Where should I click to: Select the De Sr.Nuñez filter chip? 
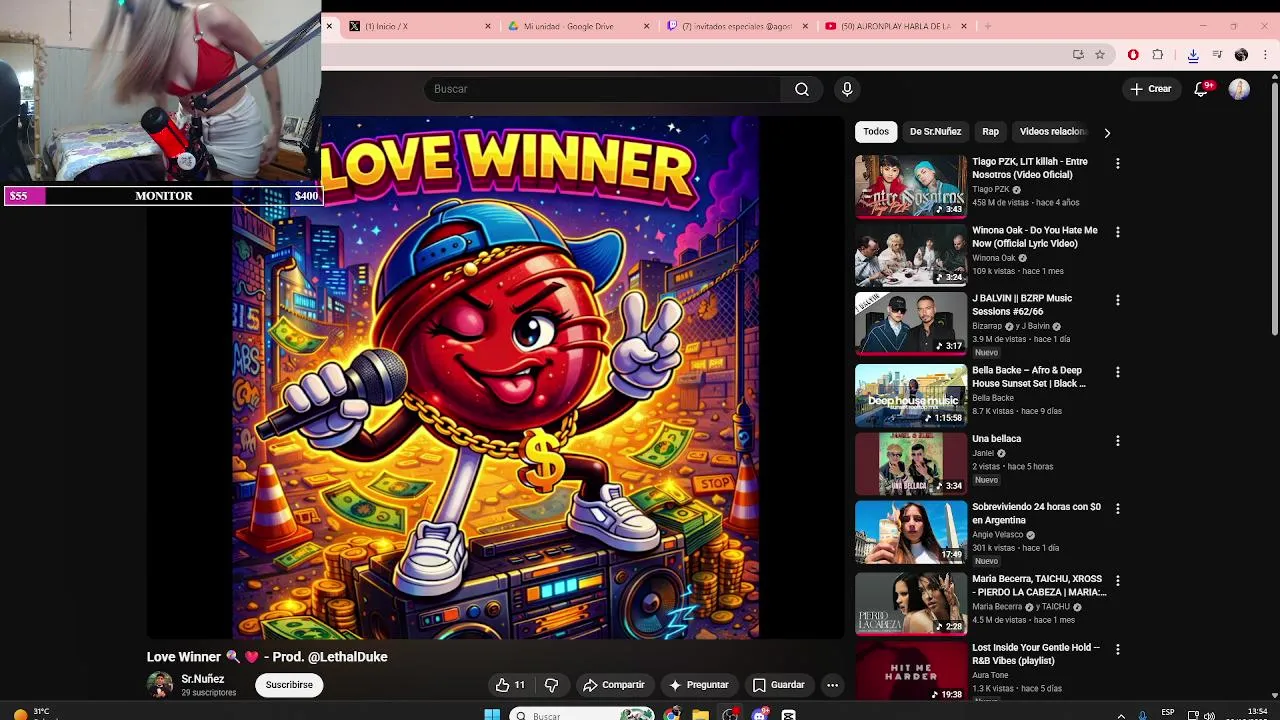935,131
